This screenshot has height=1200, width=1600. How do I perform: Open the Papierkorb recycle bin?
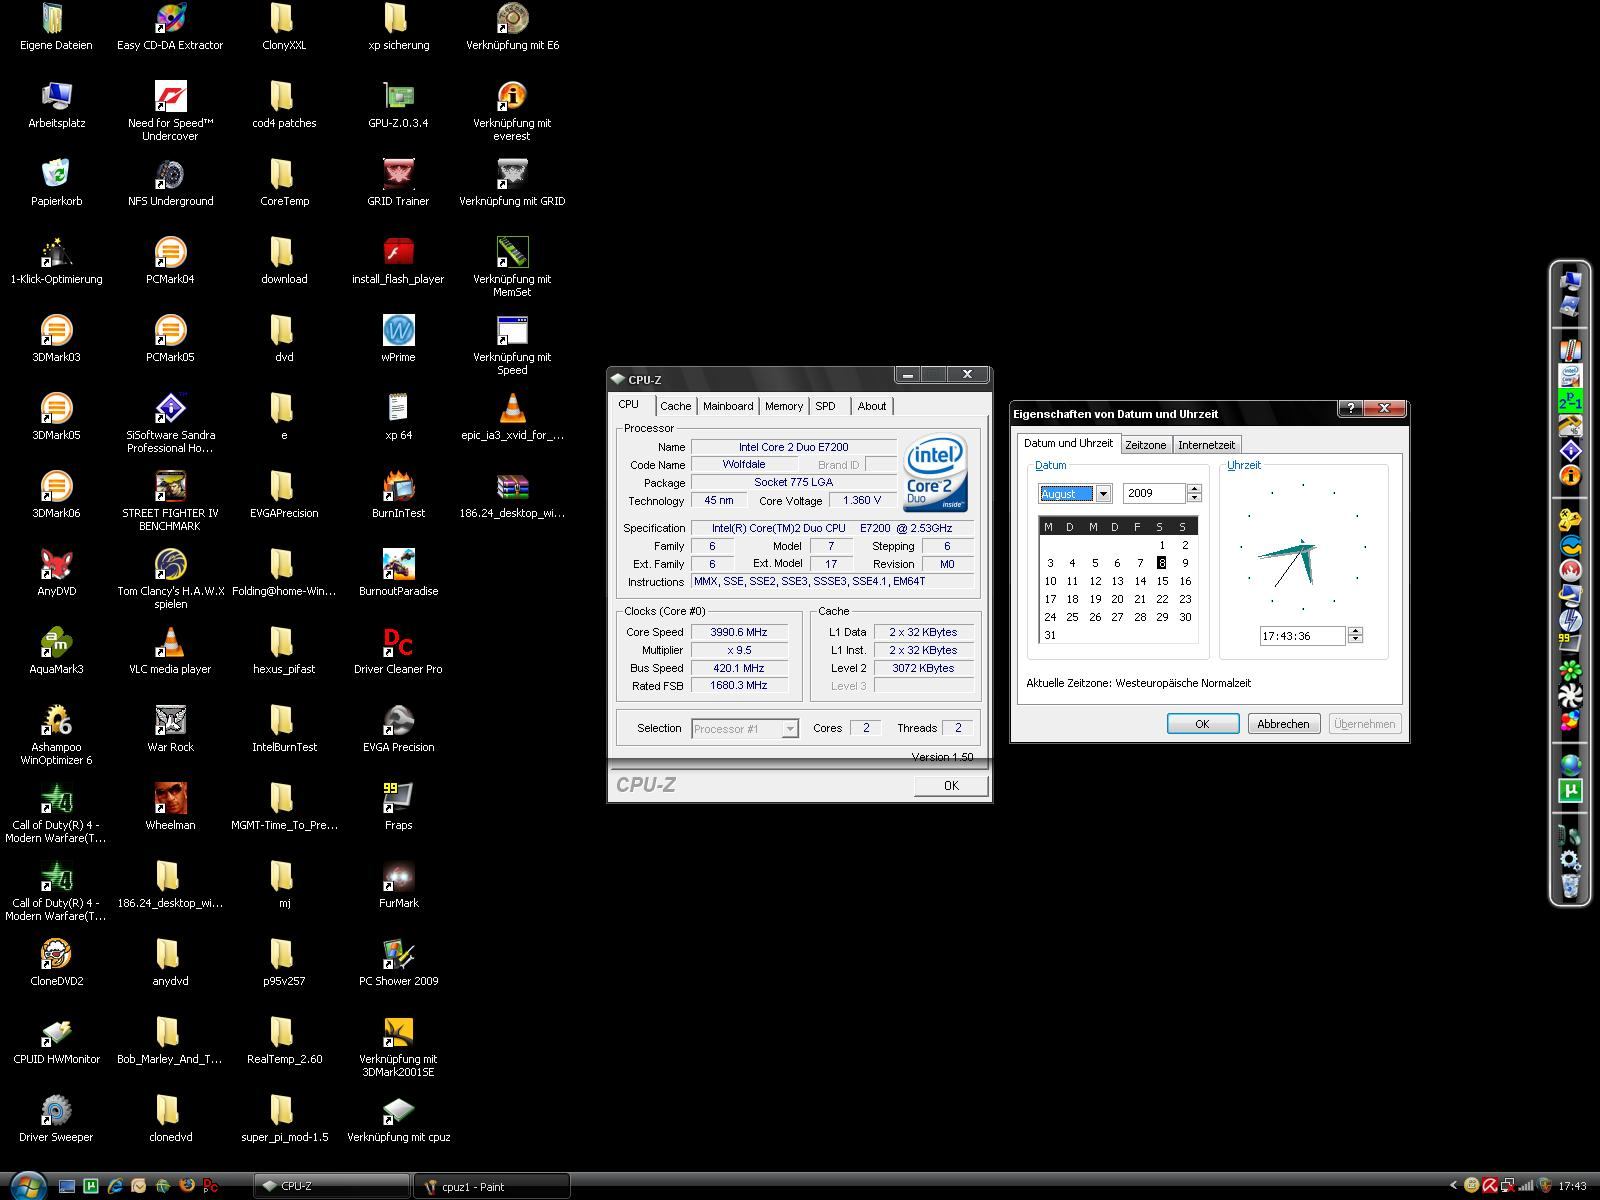(56, 182)
